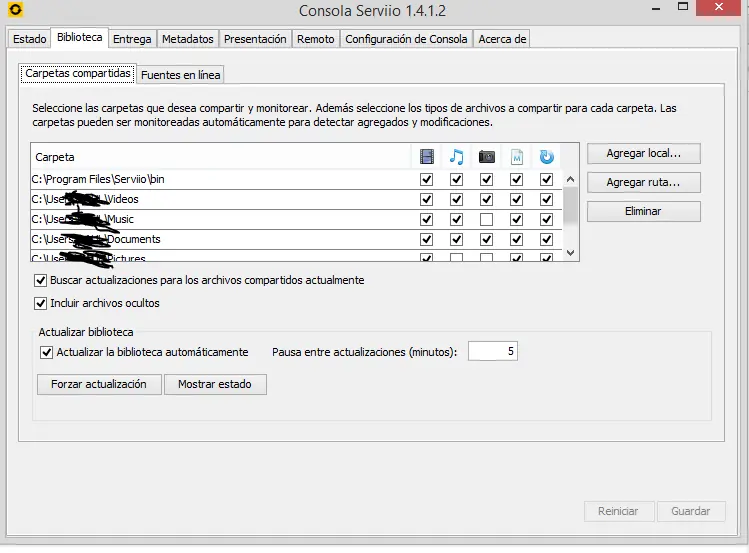This screenshot has width=749, height=553.
Task: Open the Estado tab
Action: pos(30,39)
